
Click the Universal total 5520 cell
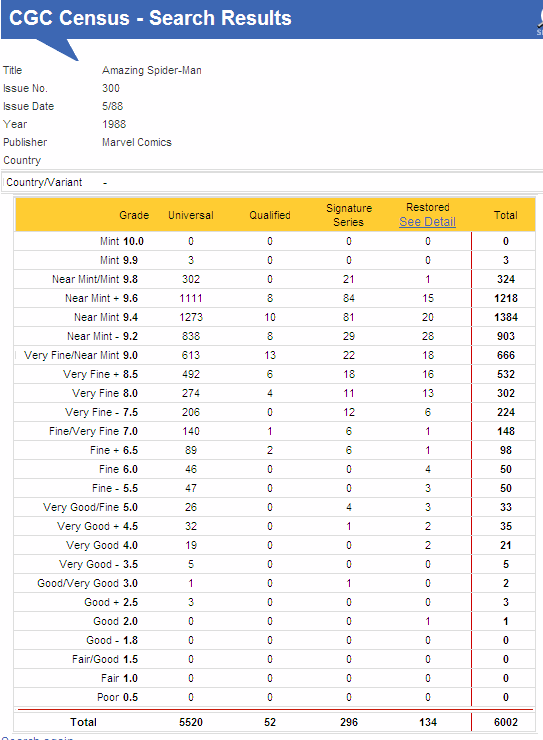(x=191, y=722)
